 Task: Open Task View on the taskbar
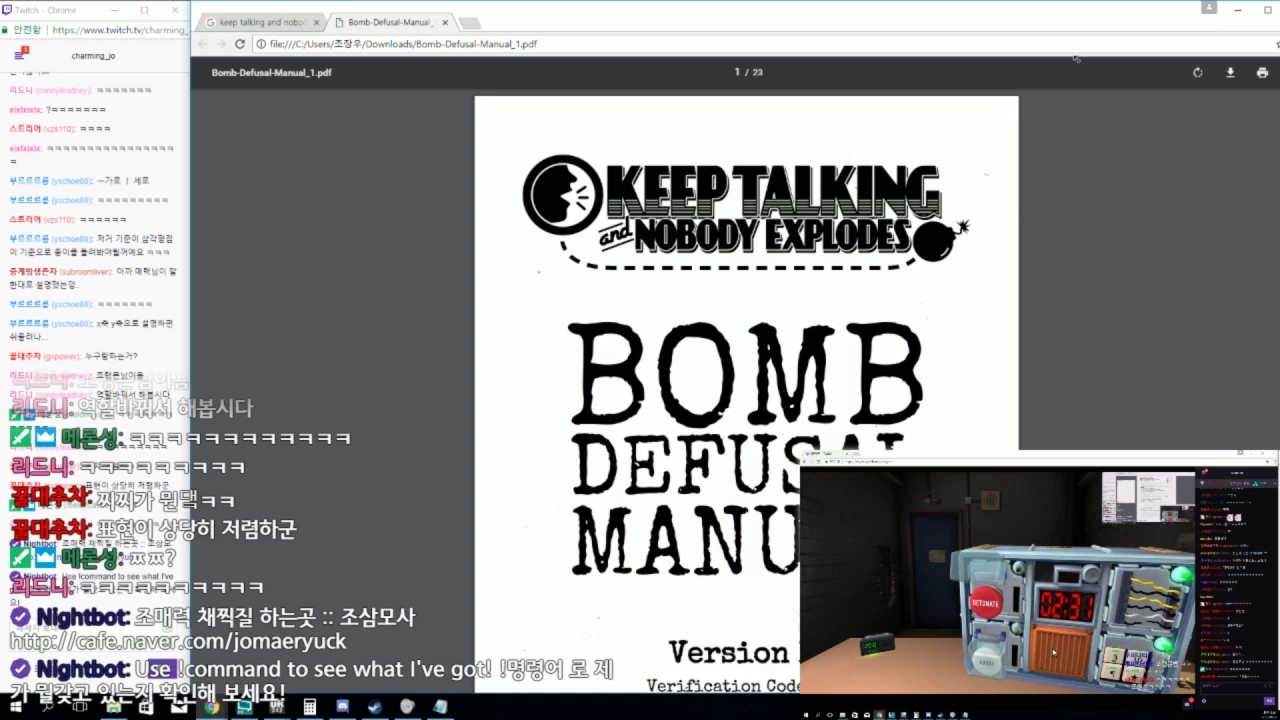pos(79,707)
